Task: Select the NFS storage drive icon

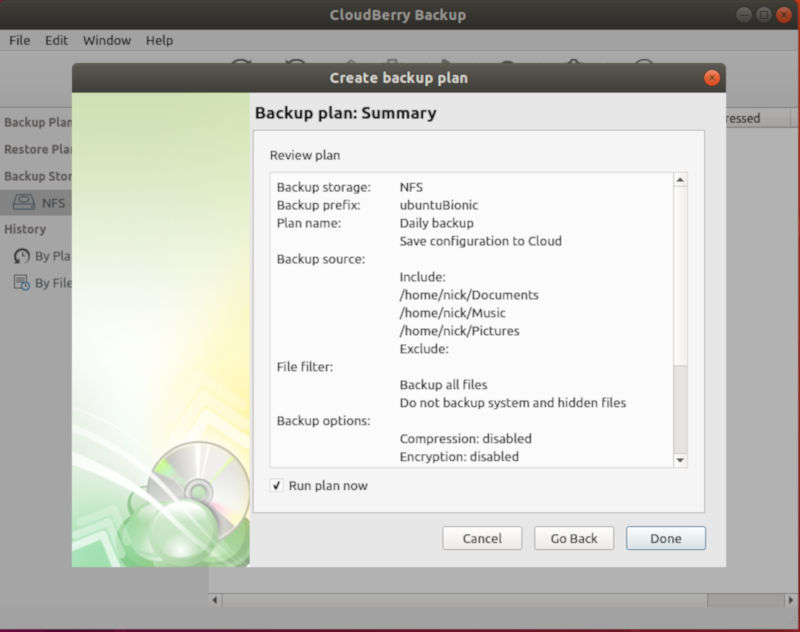Action: 23,203
